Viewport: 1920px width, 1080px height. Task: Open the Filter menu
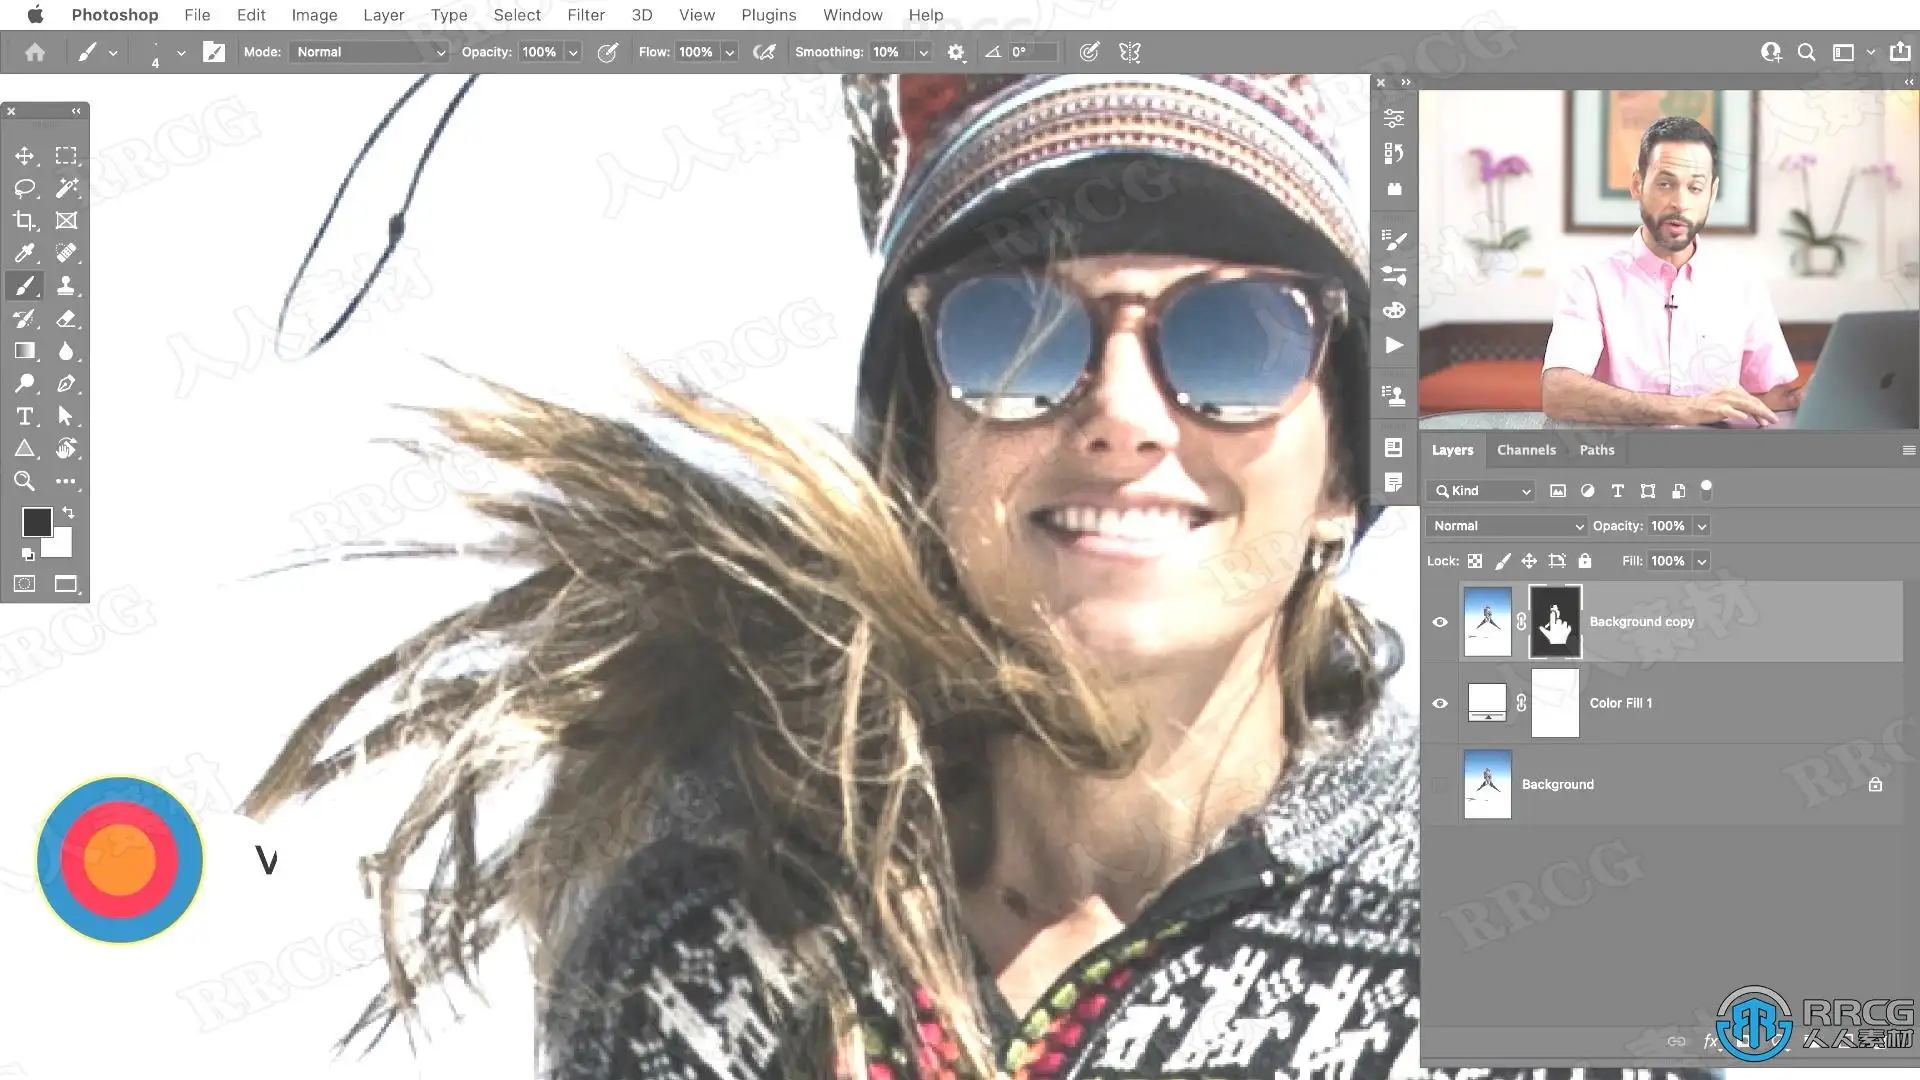pyautogui.click(x=586, y=15)
